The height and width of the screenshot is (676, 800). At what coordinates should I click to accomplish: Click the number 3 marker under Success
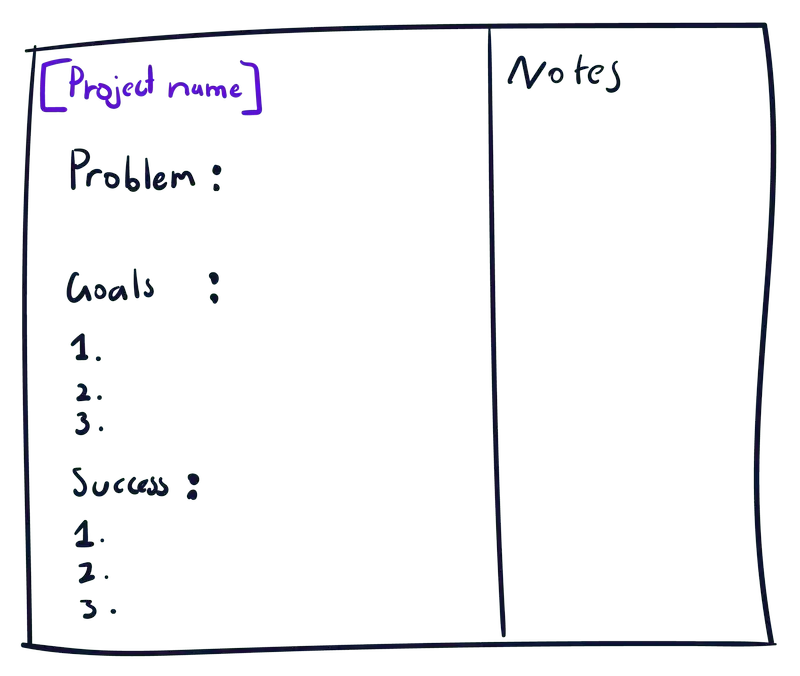[89, 608]
